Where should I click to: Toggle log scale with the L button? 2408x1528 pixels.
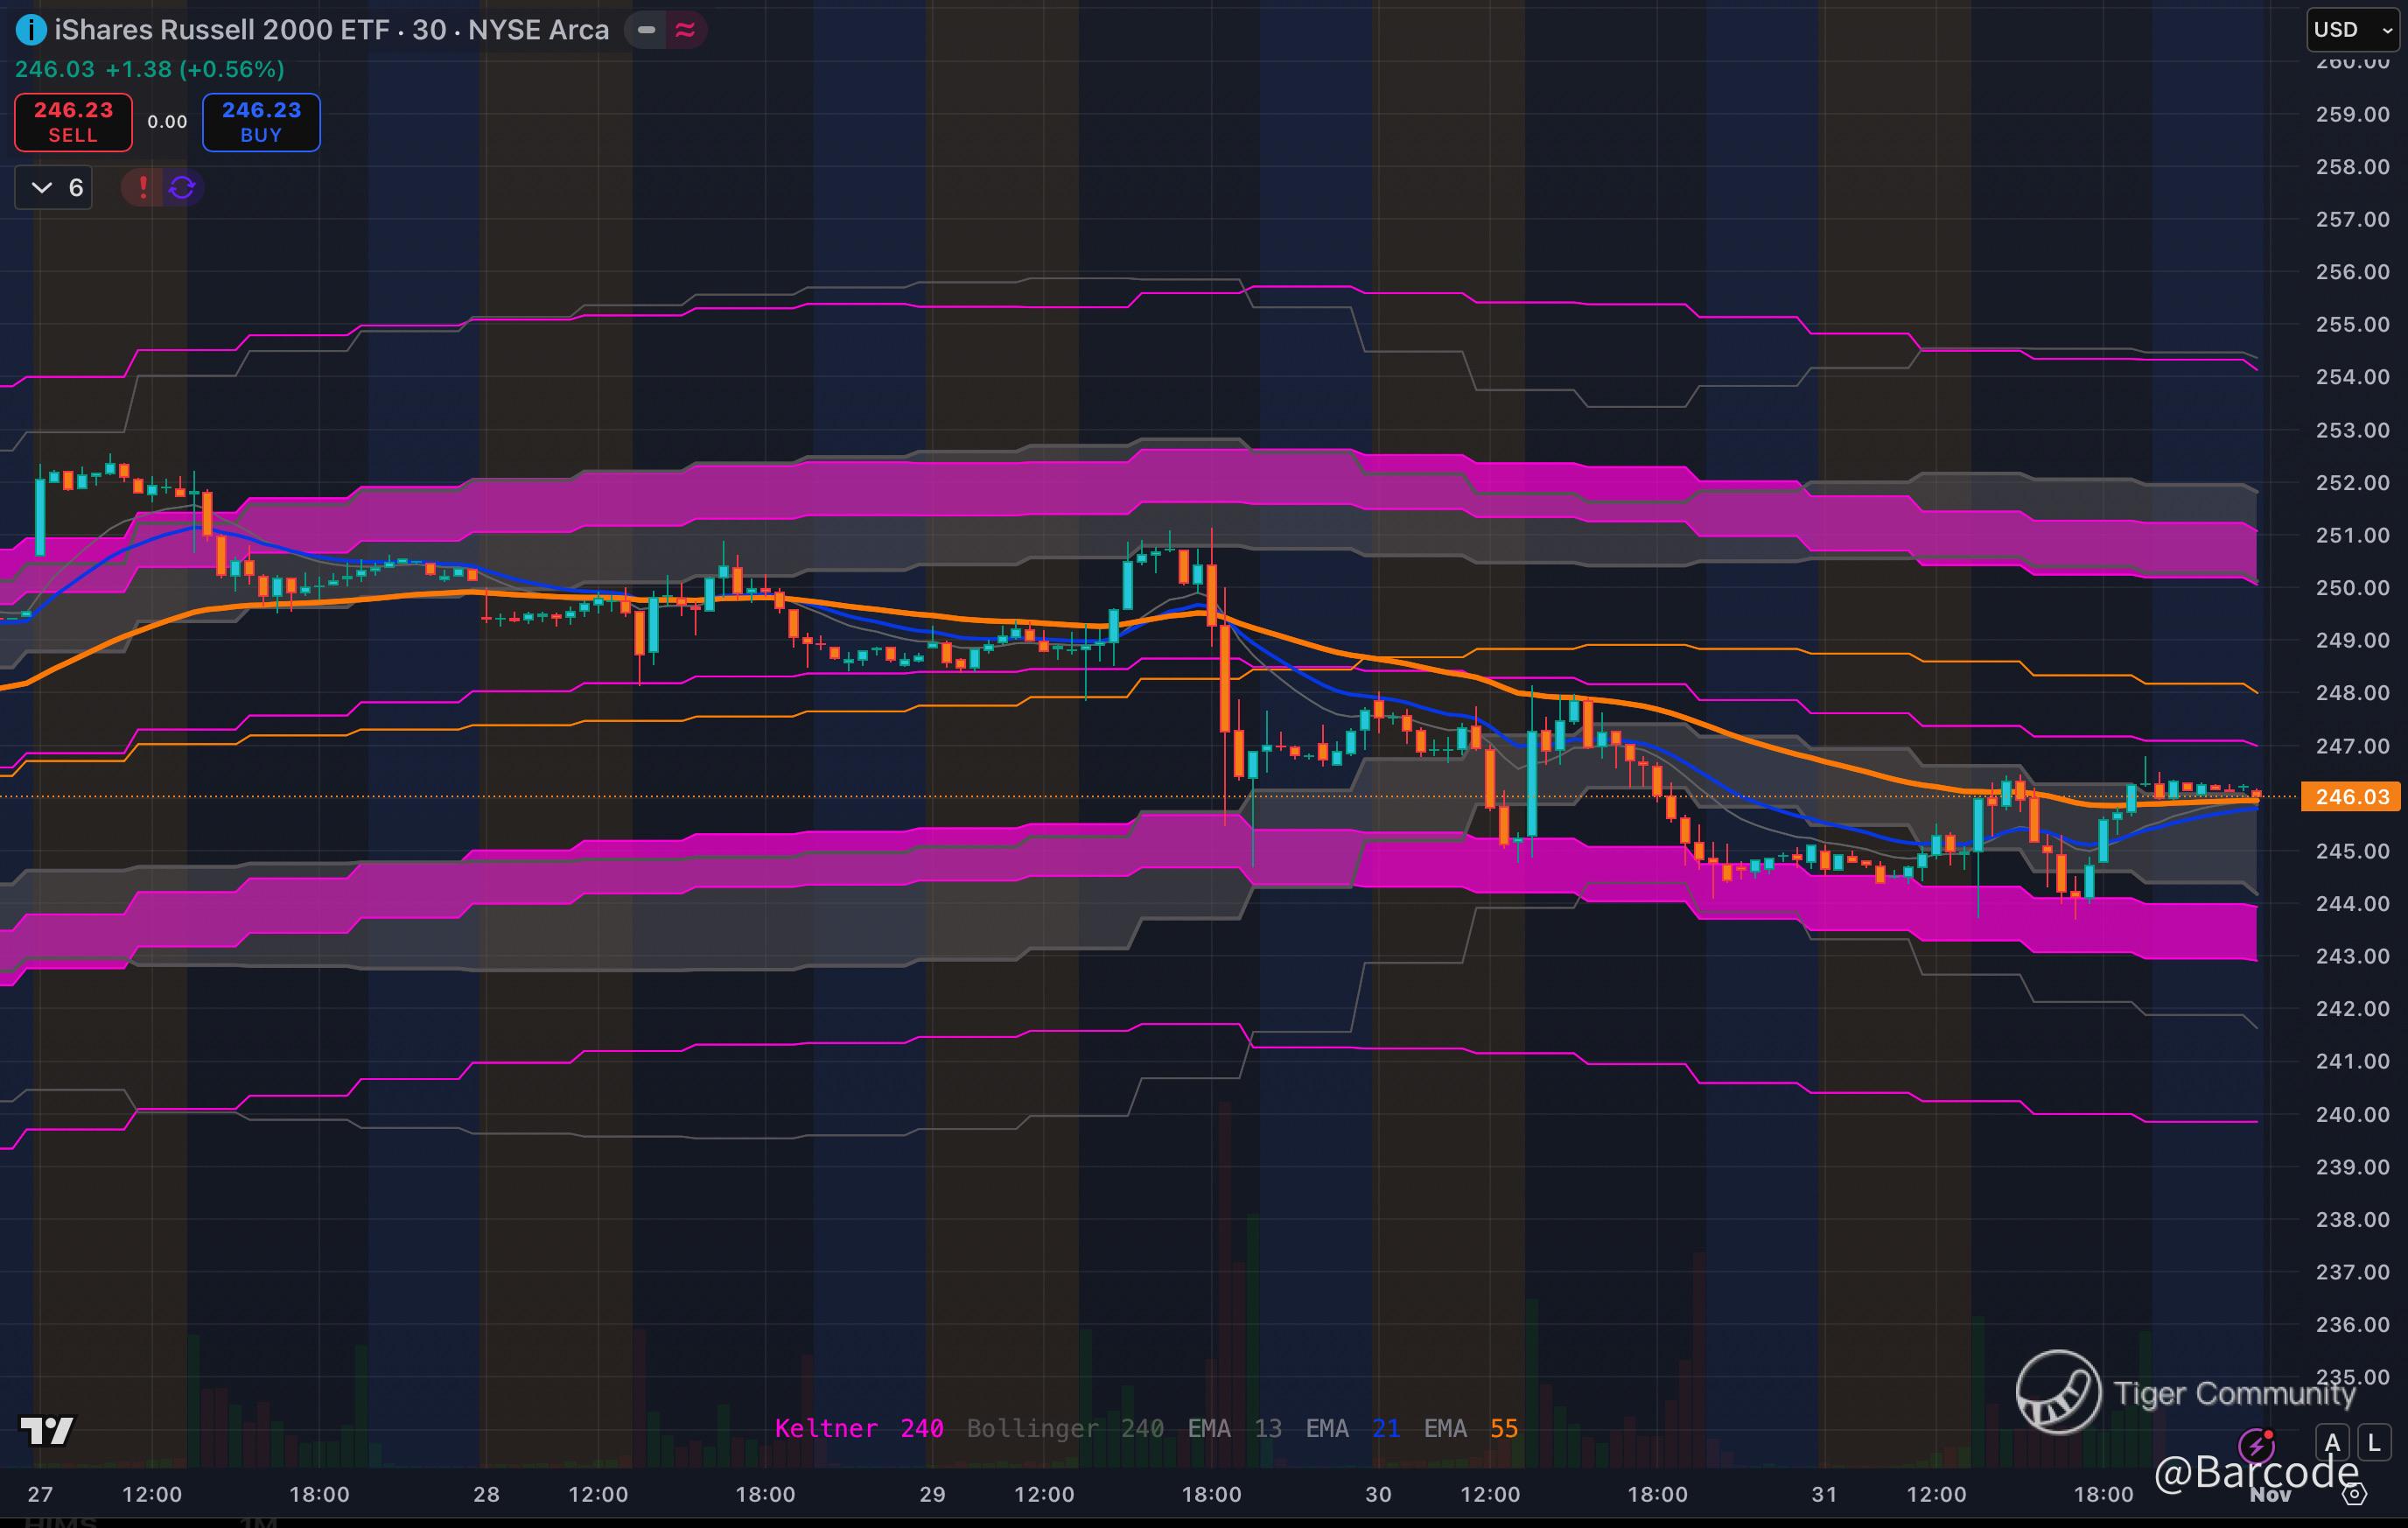2374,1443
